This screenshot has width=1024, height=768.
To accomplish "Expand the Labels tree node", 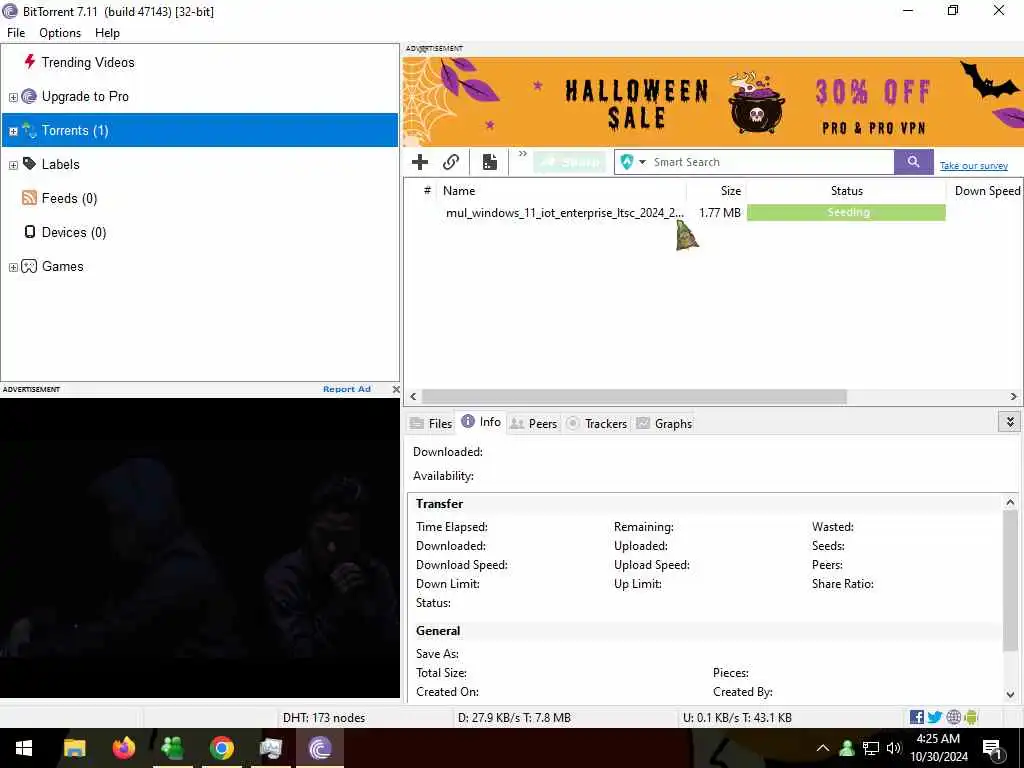I will (x=13, y=165).
